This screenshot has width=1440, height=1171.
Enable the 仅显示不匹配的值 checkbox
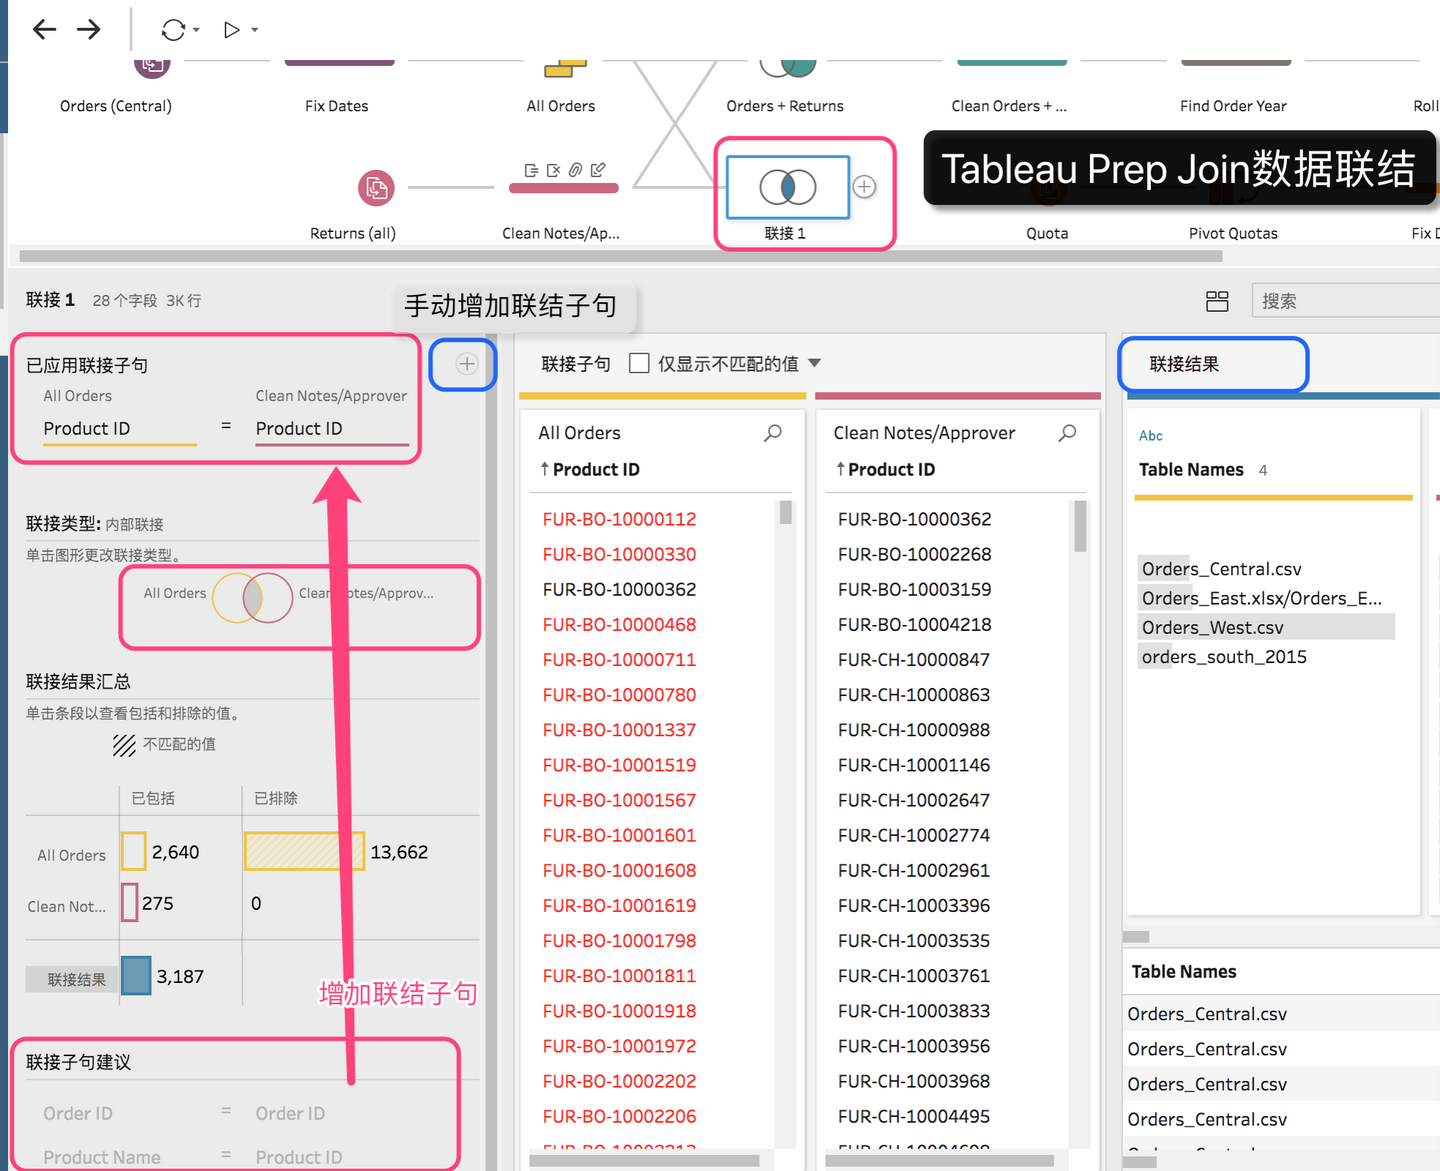pos(638,363)
